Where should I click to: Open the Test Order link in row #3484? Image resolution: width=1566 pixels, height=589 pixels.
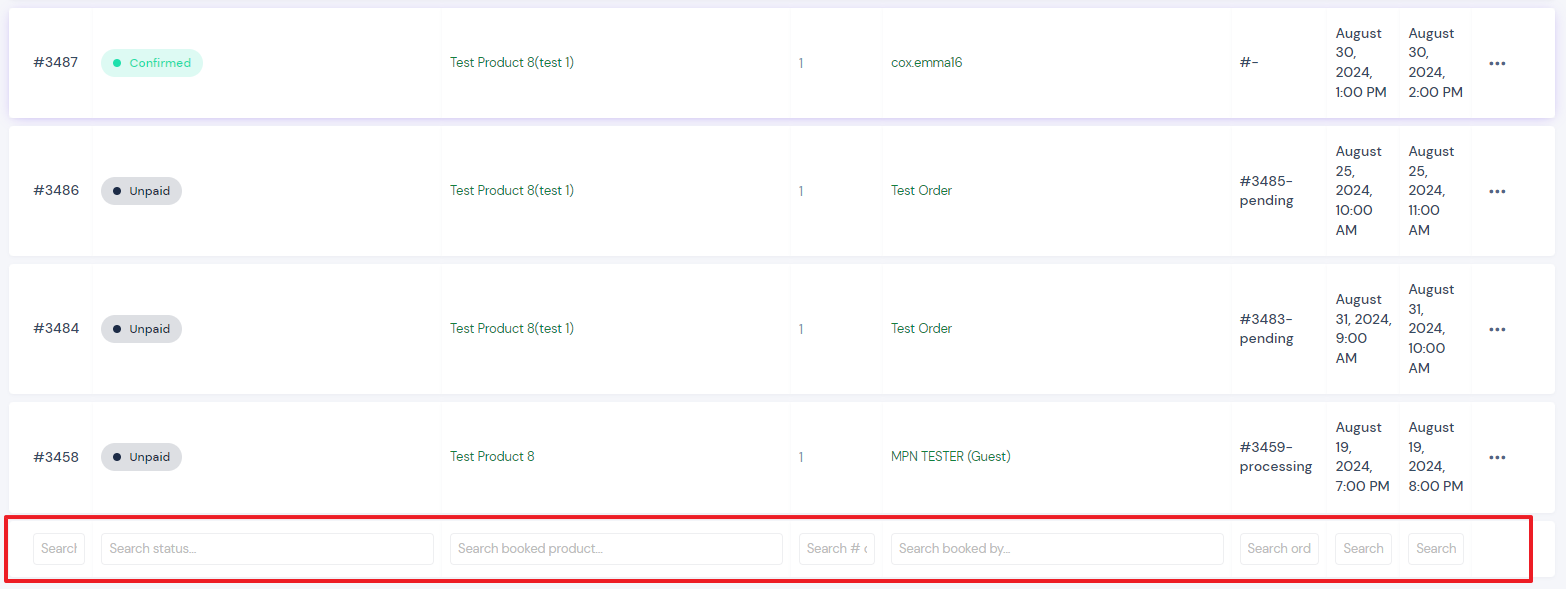[x=921, y=329]
